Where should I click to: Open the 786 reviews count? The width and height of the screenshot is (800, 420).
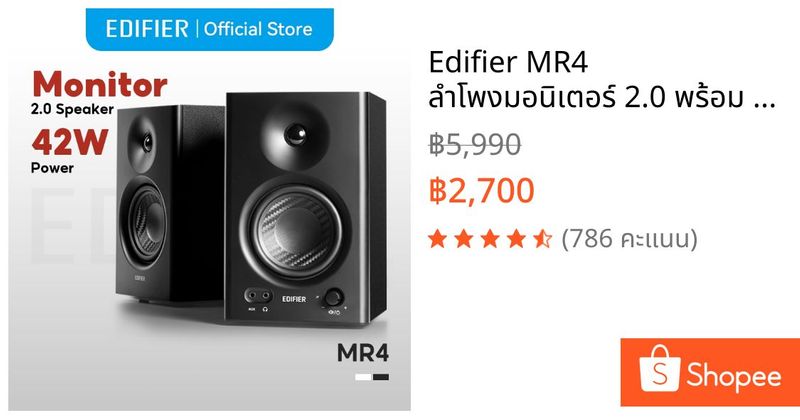click(x=629, y=238)
